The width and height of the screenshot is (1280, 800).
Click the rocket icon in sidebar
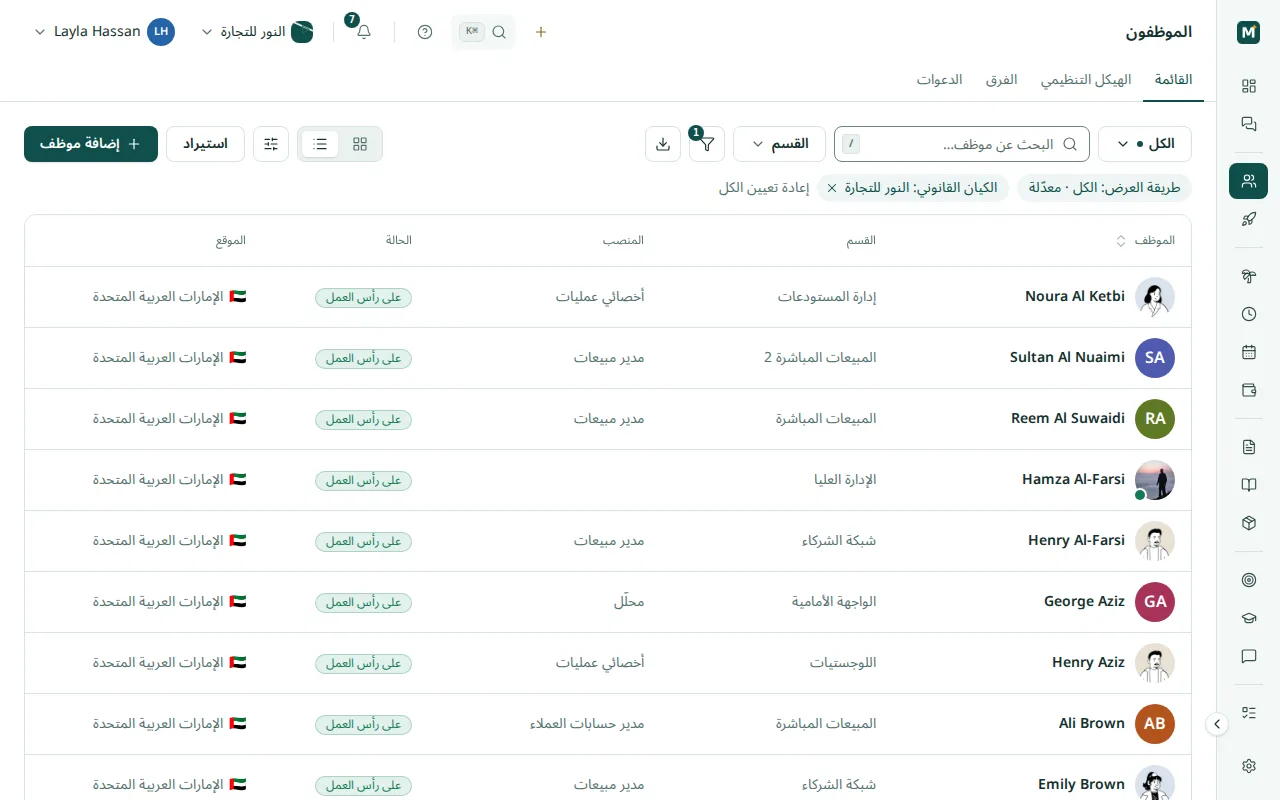(x=1248, y=219)
